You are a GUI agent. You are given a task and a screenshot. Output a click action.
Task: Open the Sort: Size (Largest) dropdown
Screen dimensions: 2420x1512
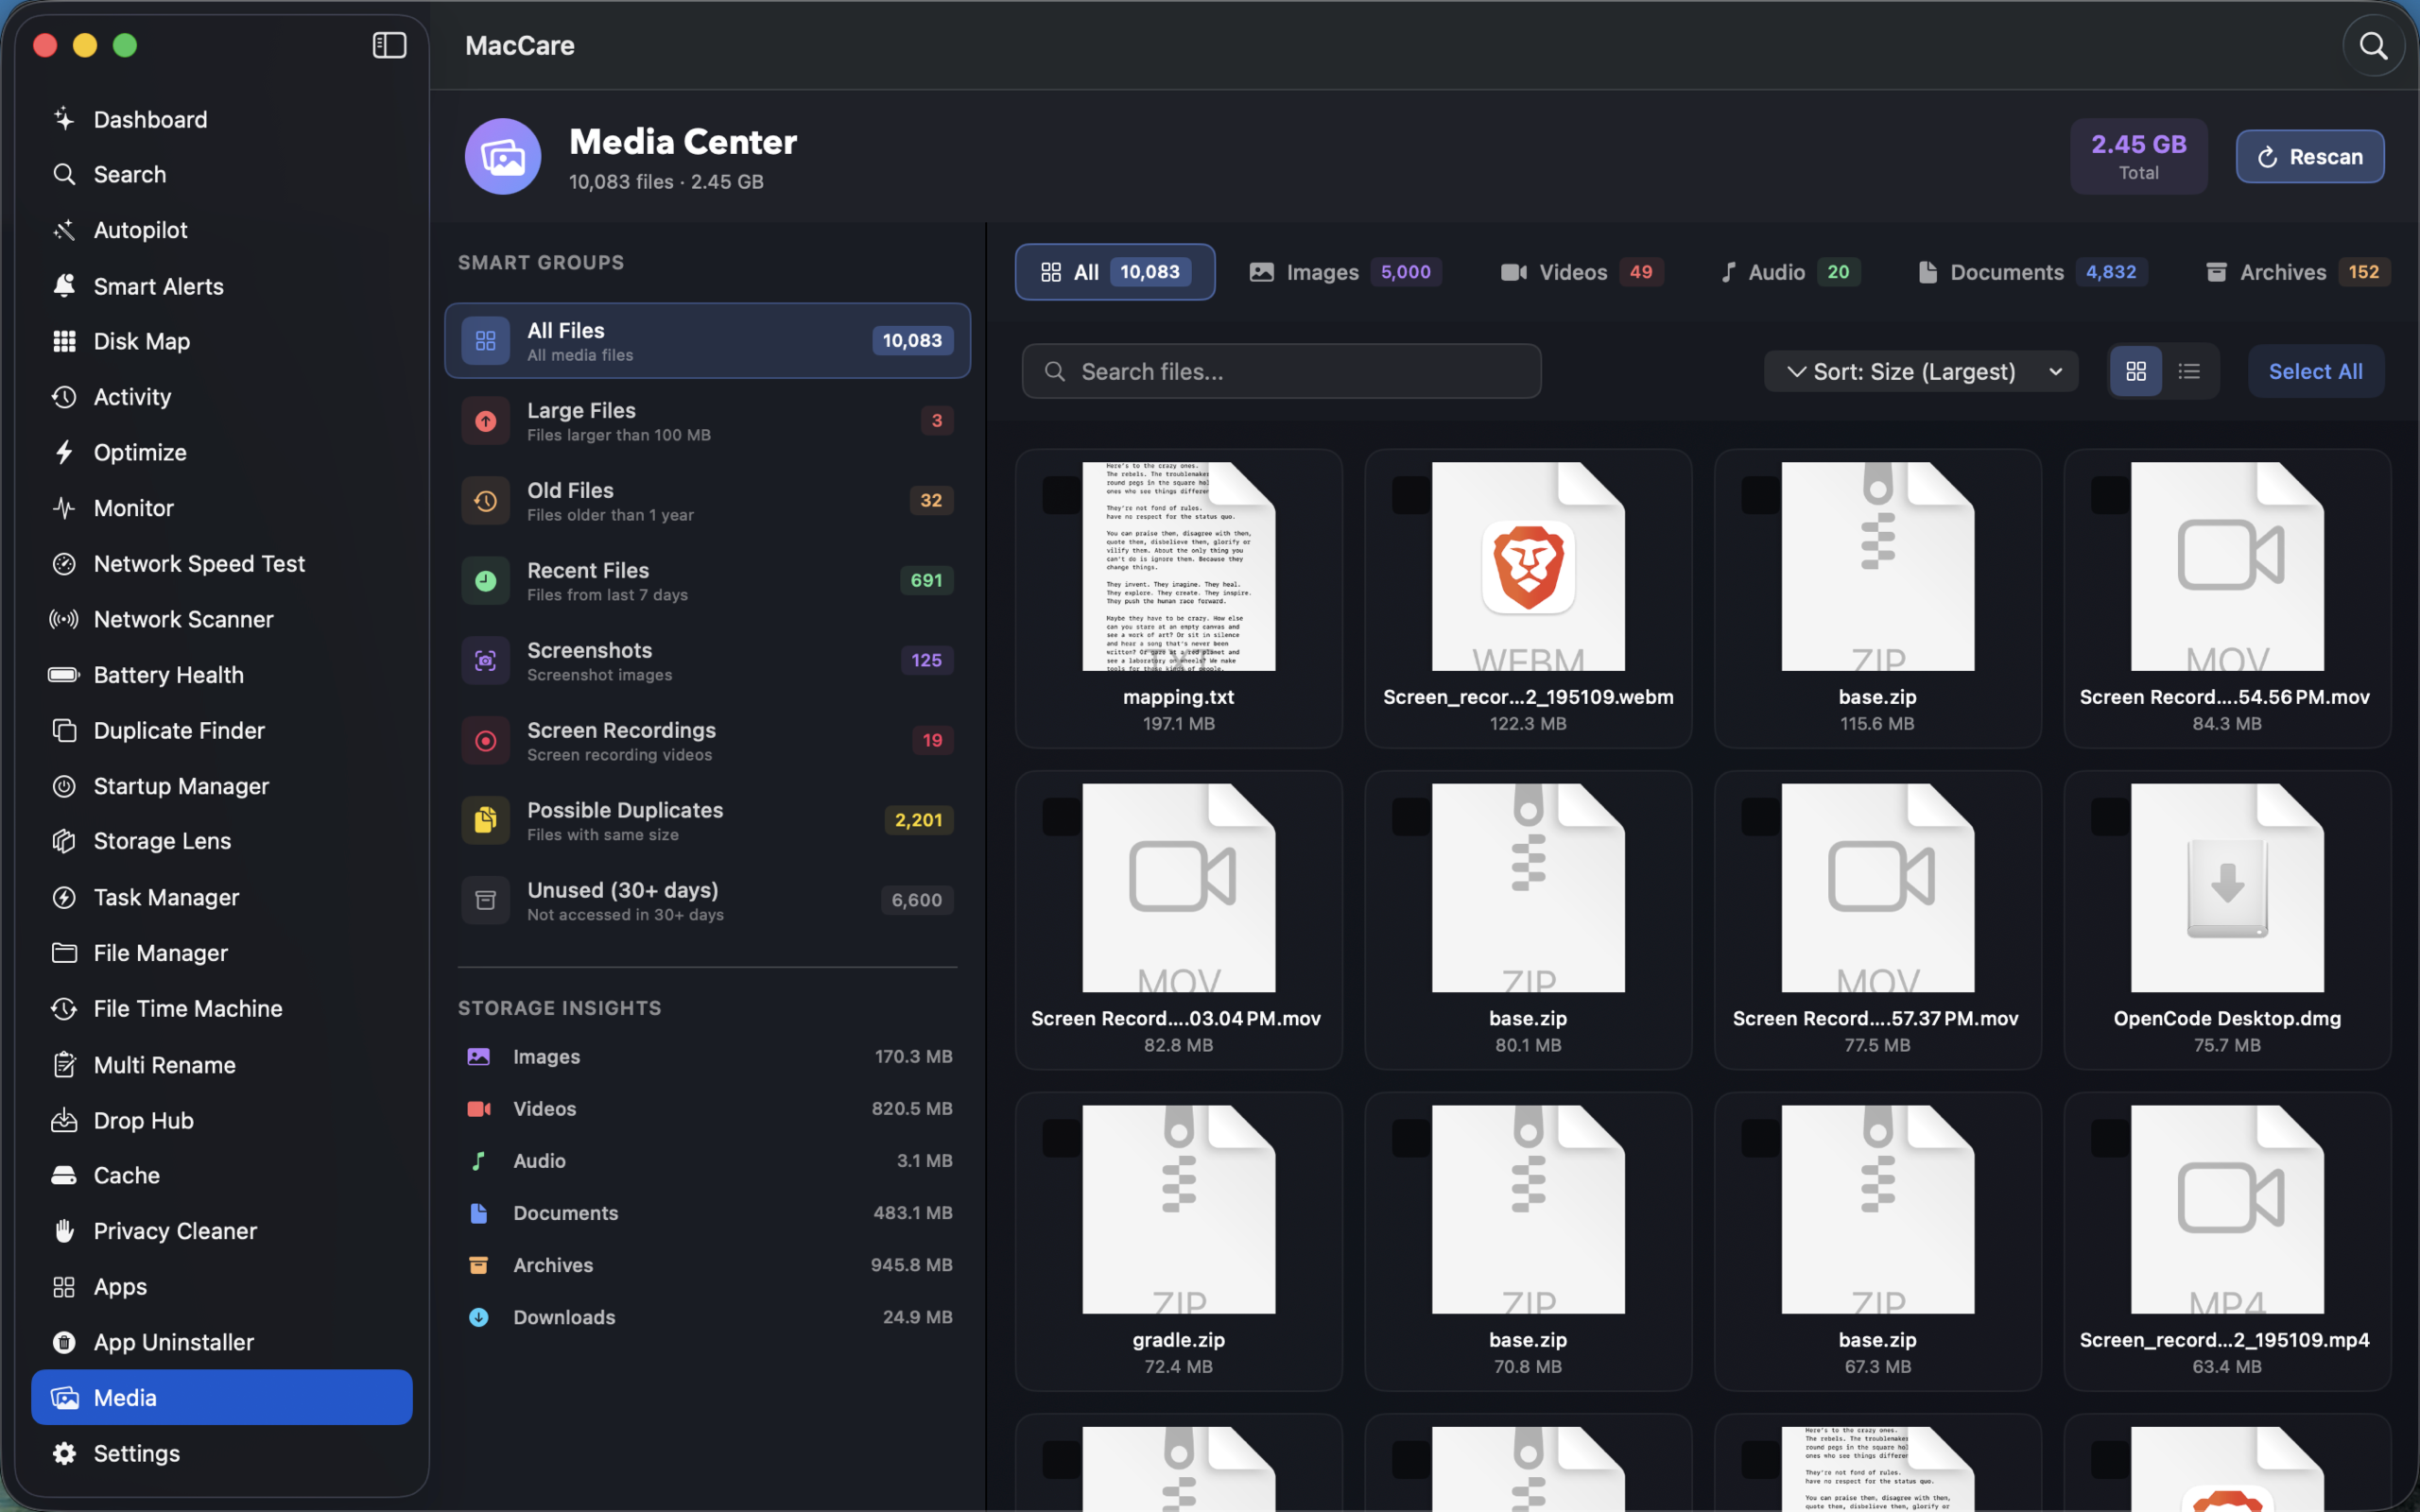[x=1921, y=371]
